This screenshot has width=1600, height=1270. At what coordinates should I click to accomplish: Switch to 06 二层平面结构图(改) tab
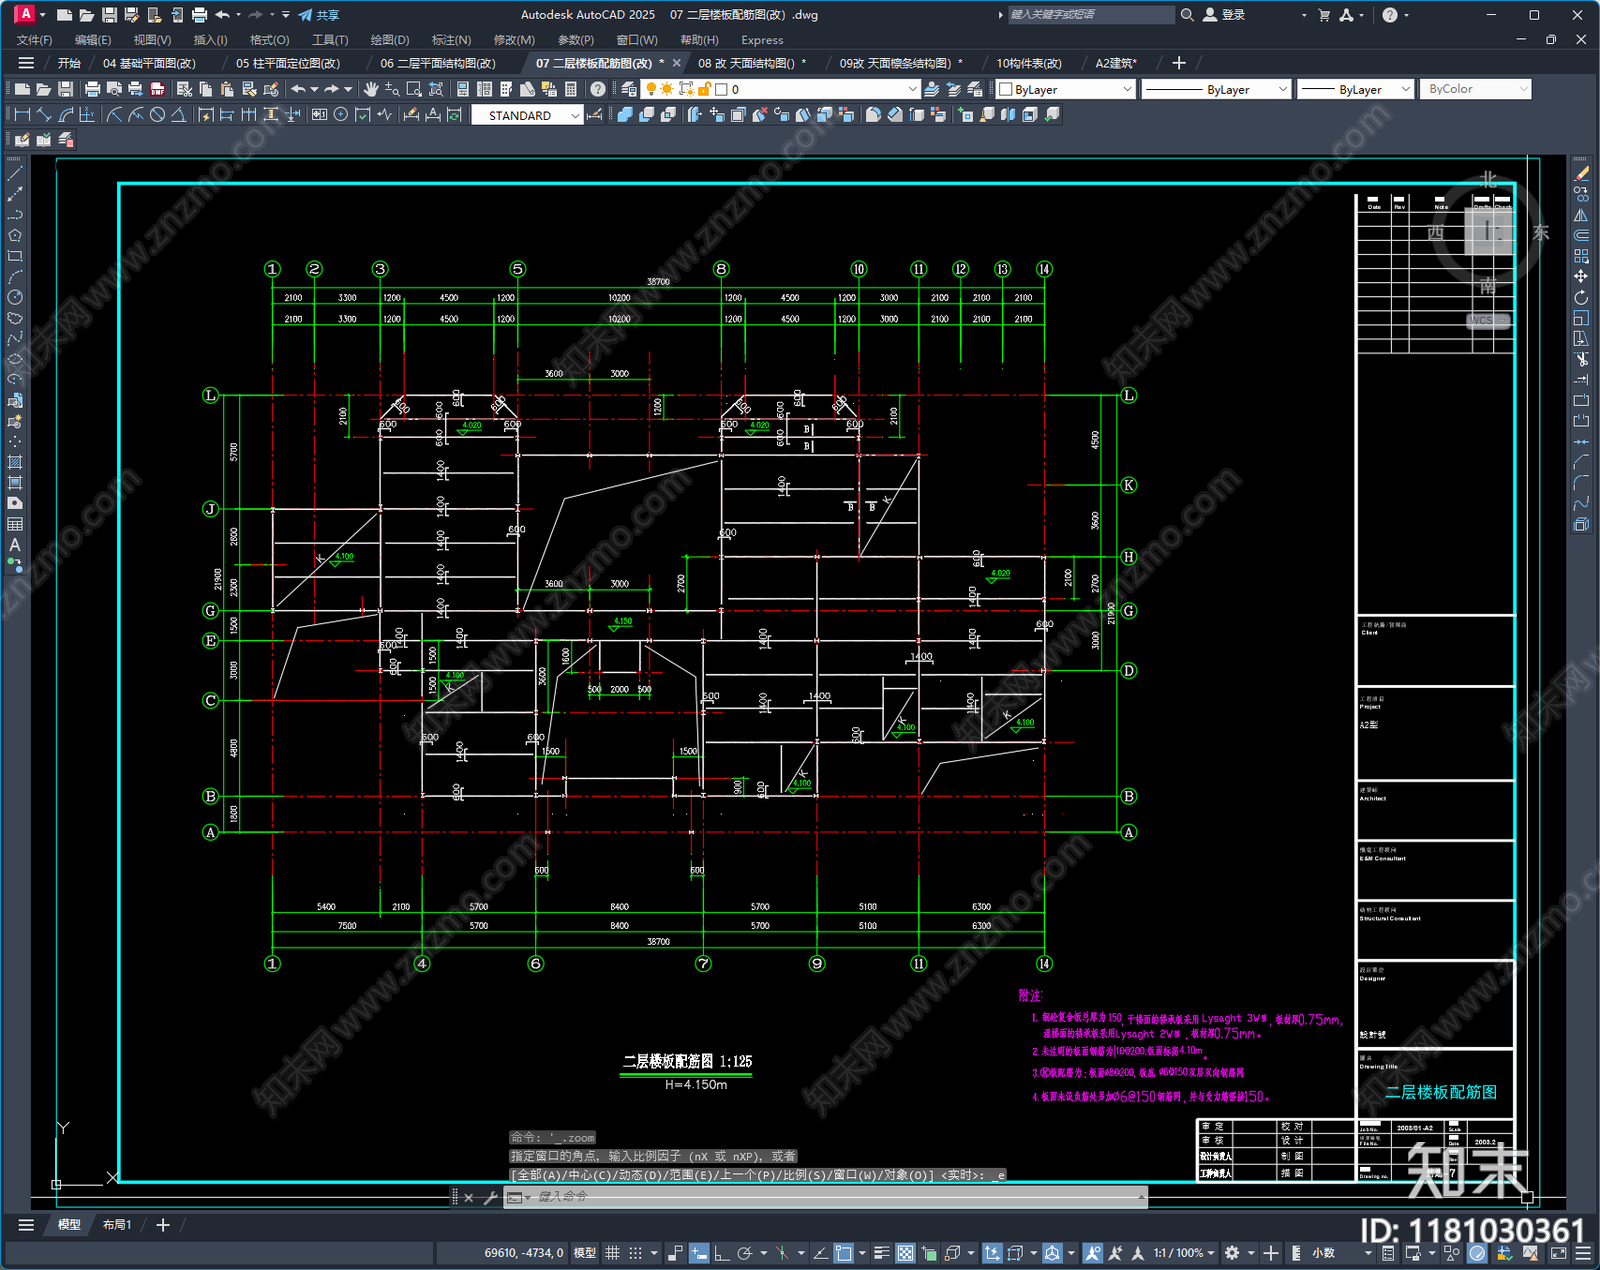437,63
